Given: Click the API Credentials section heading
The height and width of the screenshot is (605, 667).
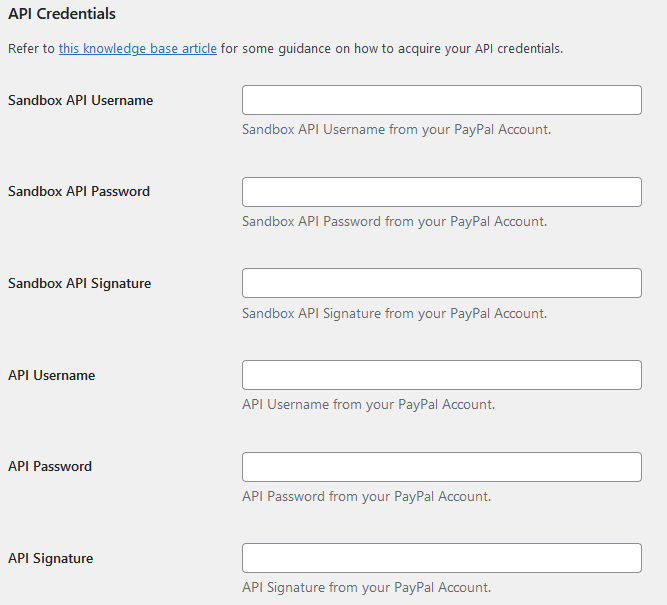Looking at the screenshot, I should [x=62, y=14].
